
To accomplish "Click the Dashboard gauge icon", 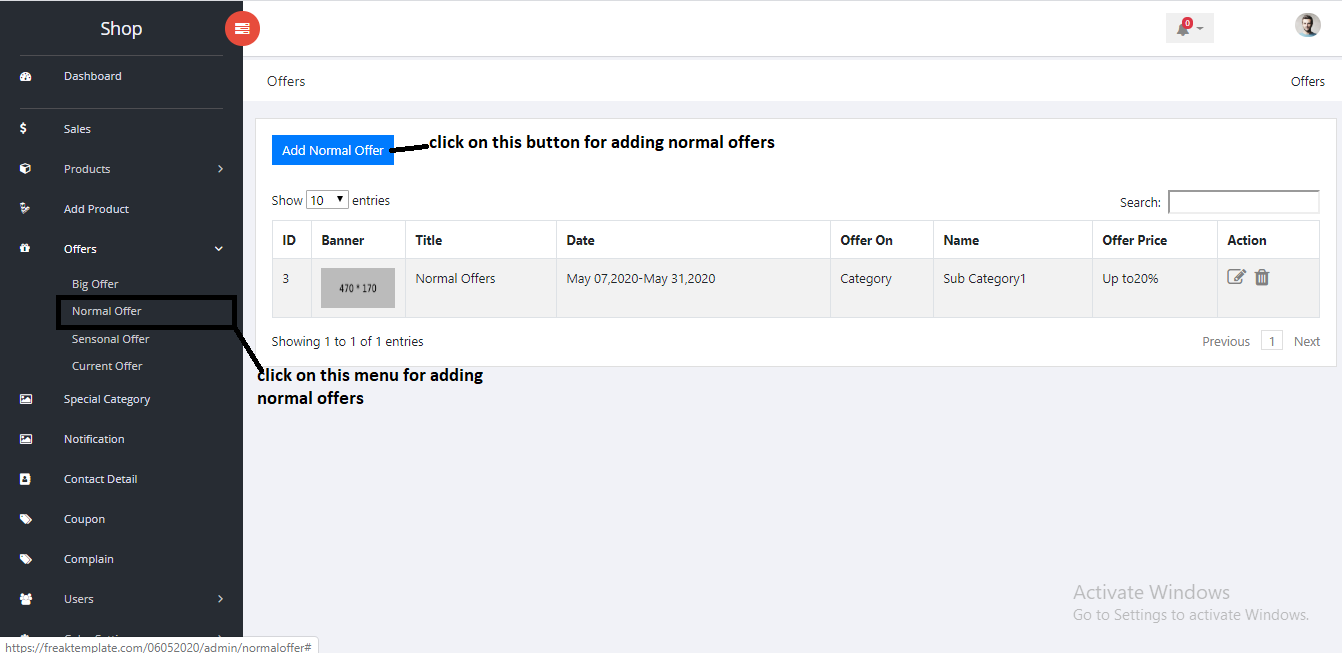I will (x=26, y=77).
